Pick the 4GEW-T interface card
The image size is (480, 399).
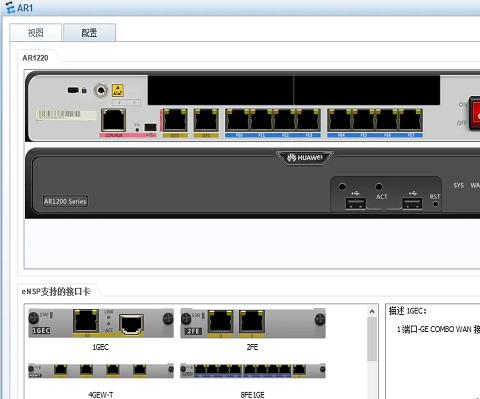click(101, 371)
